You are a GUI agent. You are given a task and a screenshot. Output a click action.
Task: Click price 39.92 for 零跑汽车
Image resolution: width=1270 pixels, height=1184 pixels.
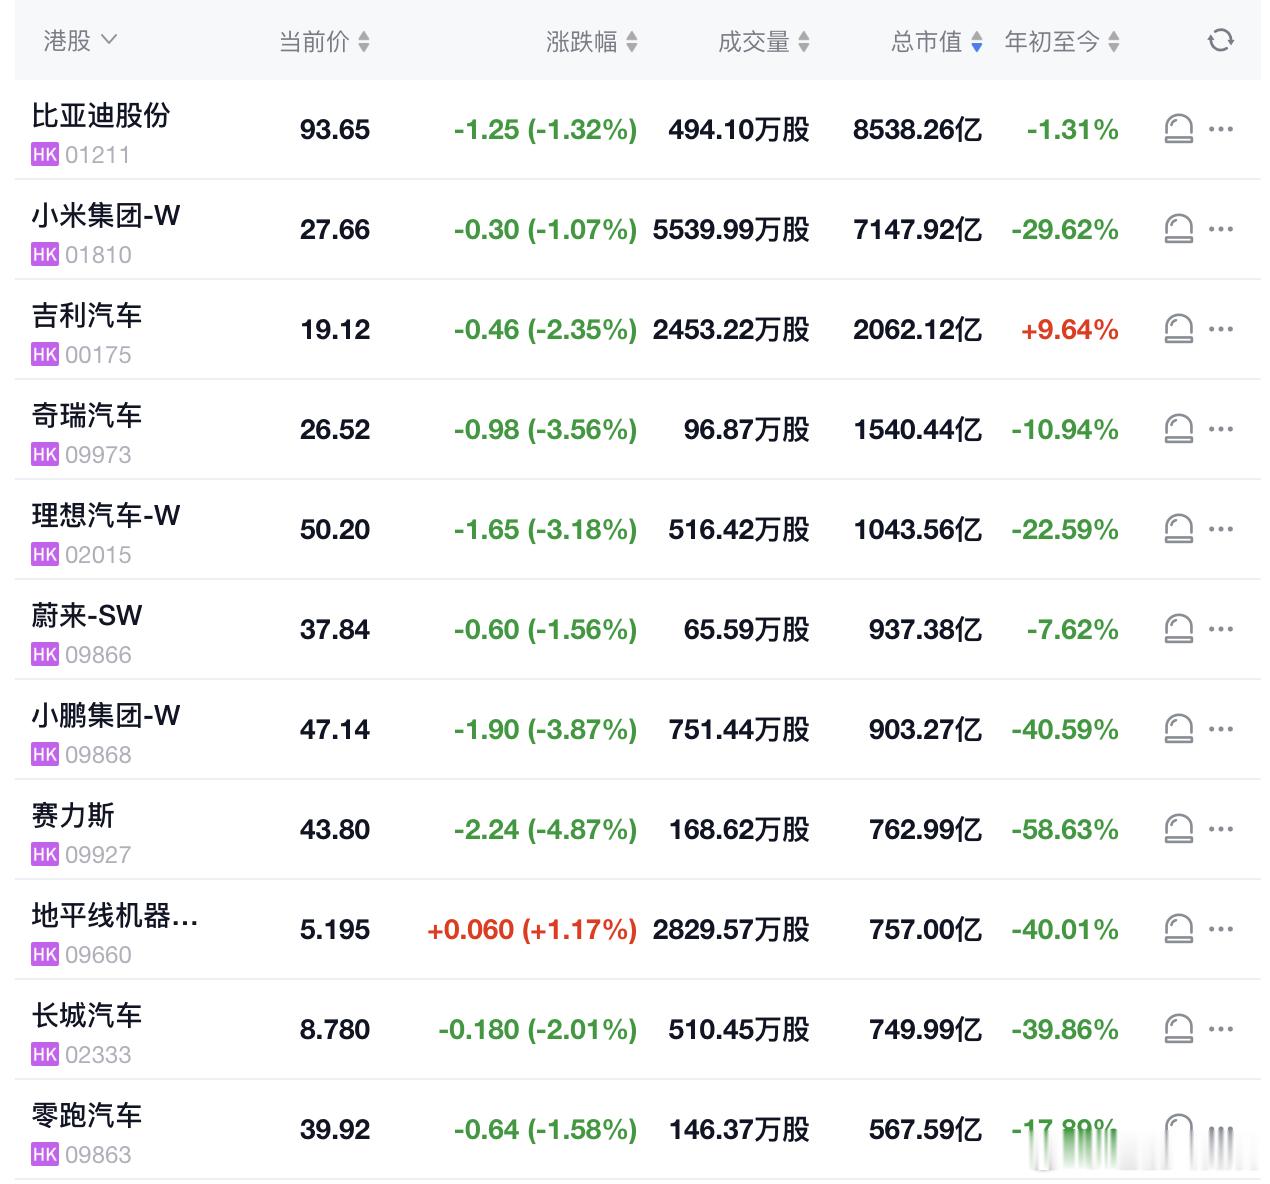pos(335,1130)
